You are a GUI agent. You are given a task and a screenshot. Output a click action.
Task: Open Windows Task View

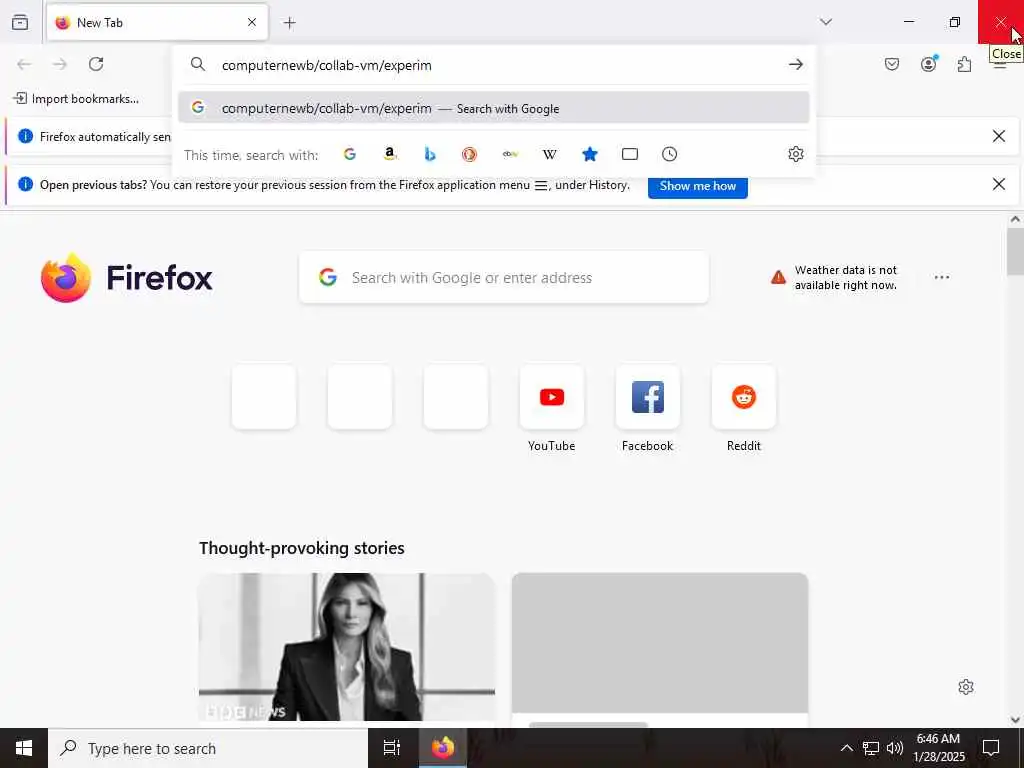click(392, 748)
